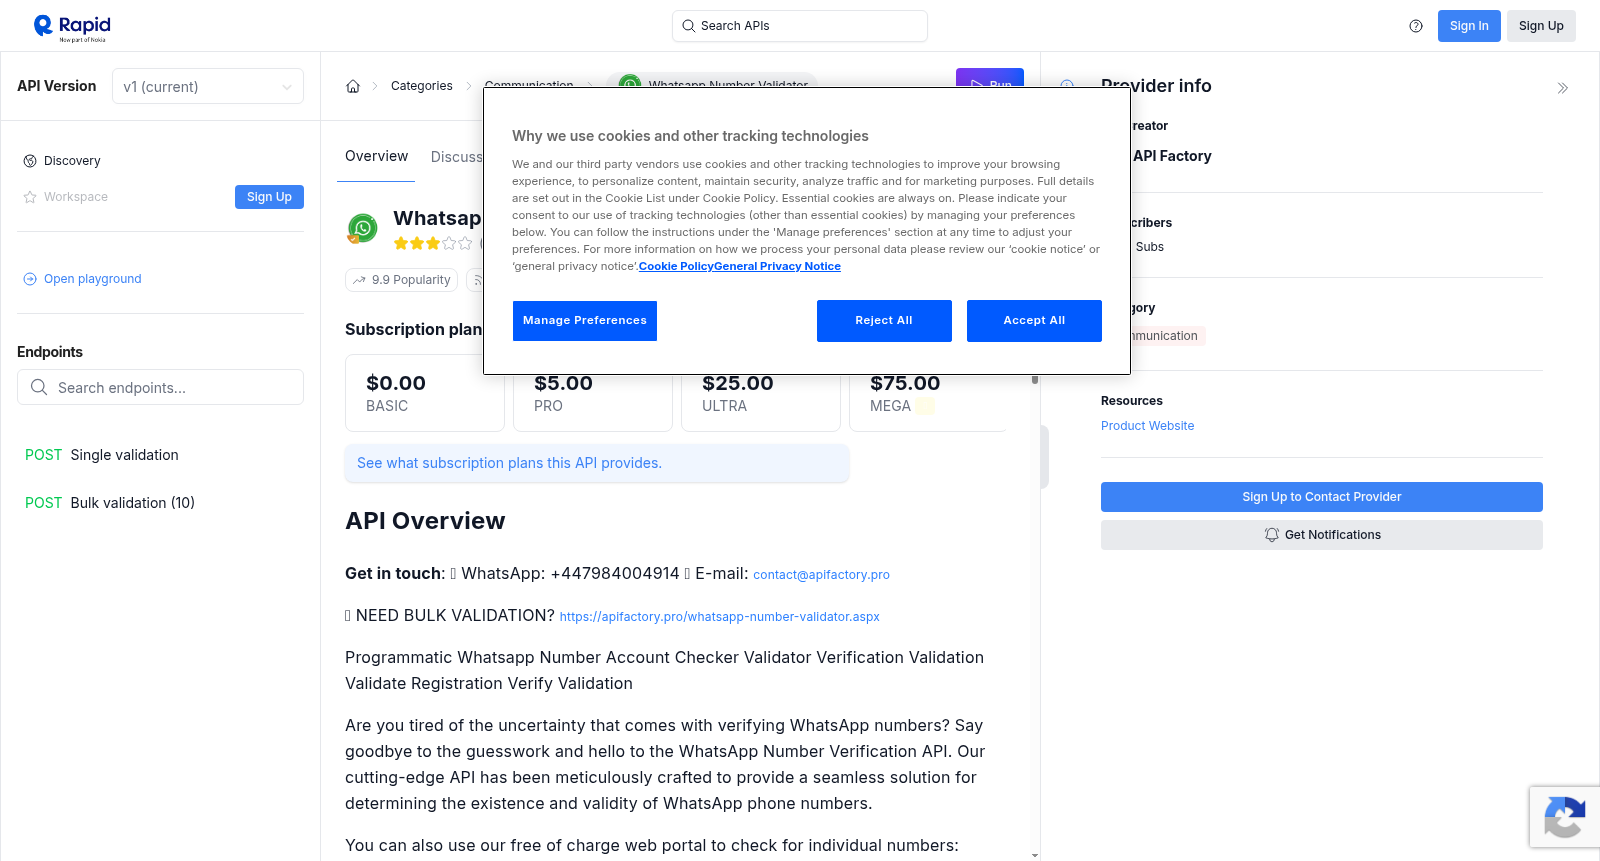Click the star rating of the API
Image resolution: width=1600 pixels, height=861 pixels.
433,243
